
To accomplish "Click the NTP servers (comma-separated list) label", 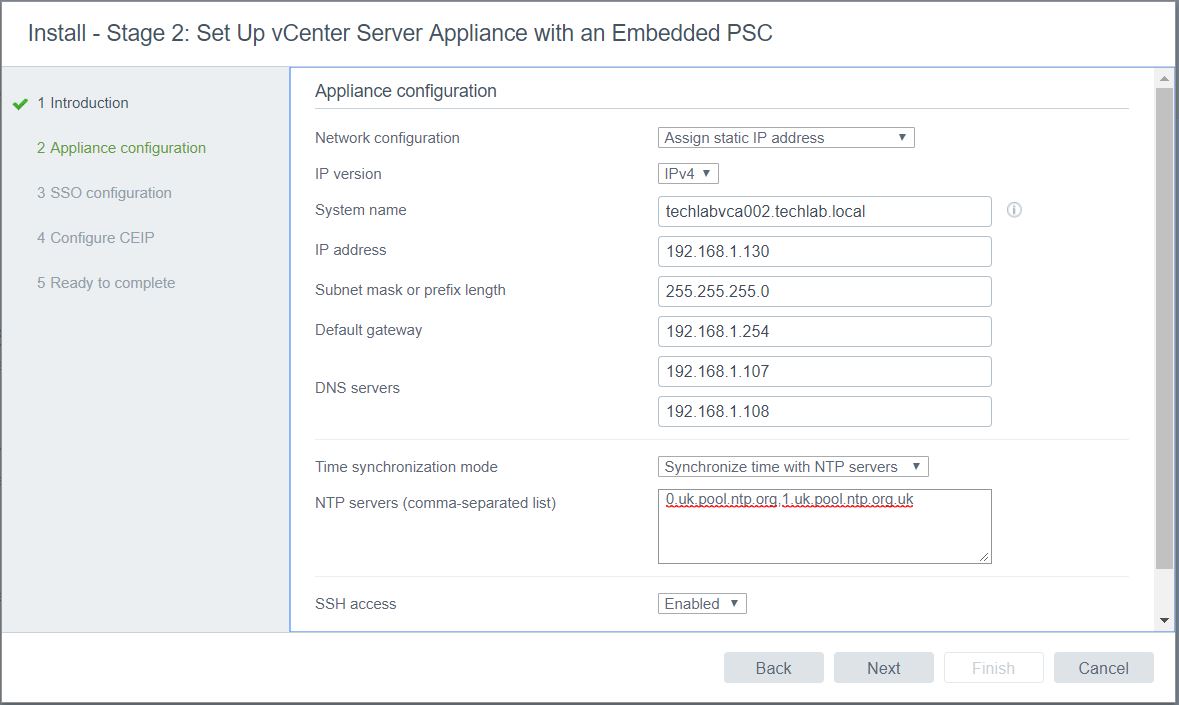I will click(435, 503).
